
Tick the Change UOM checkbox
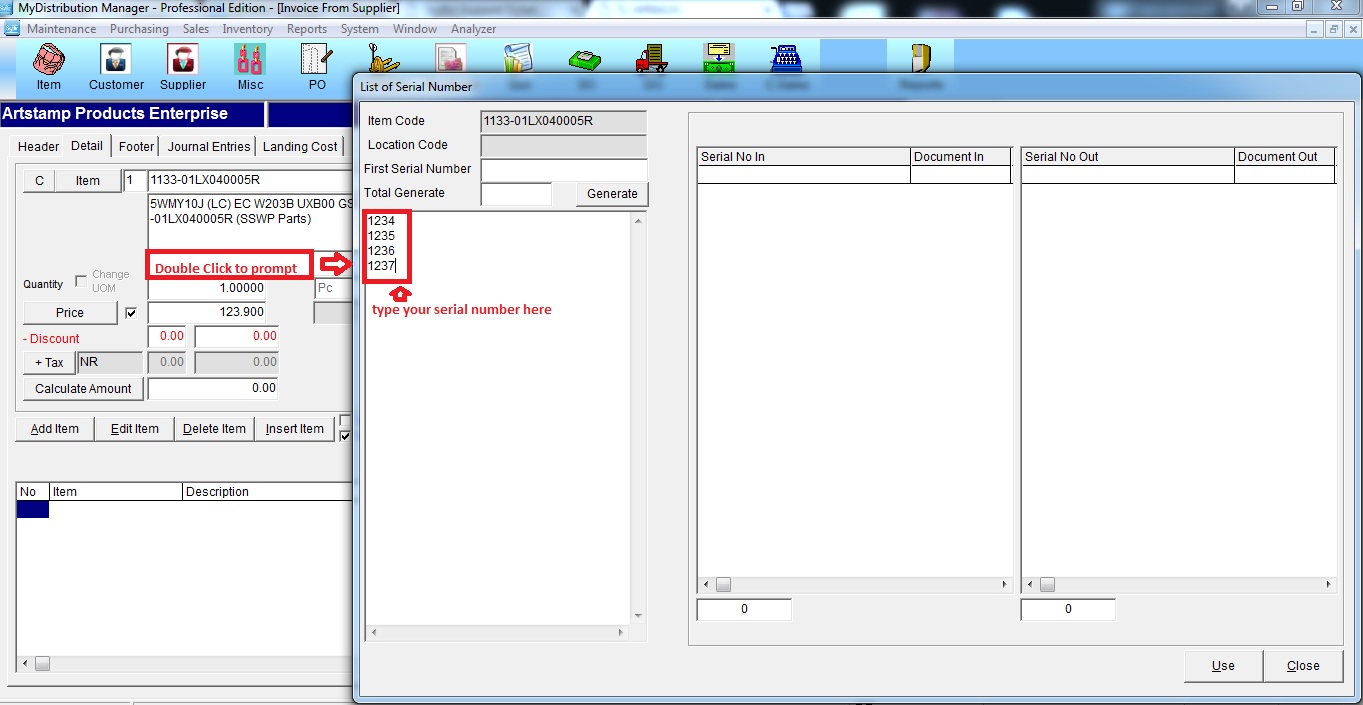81,281
